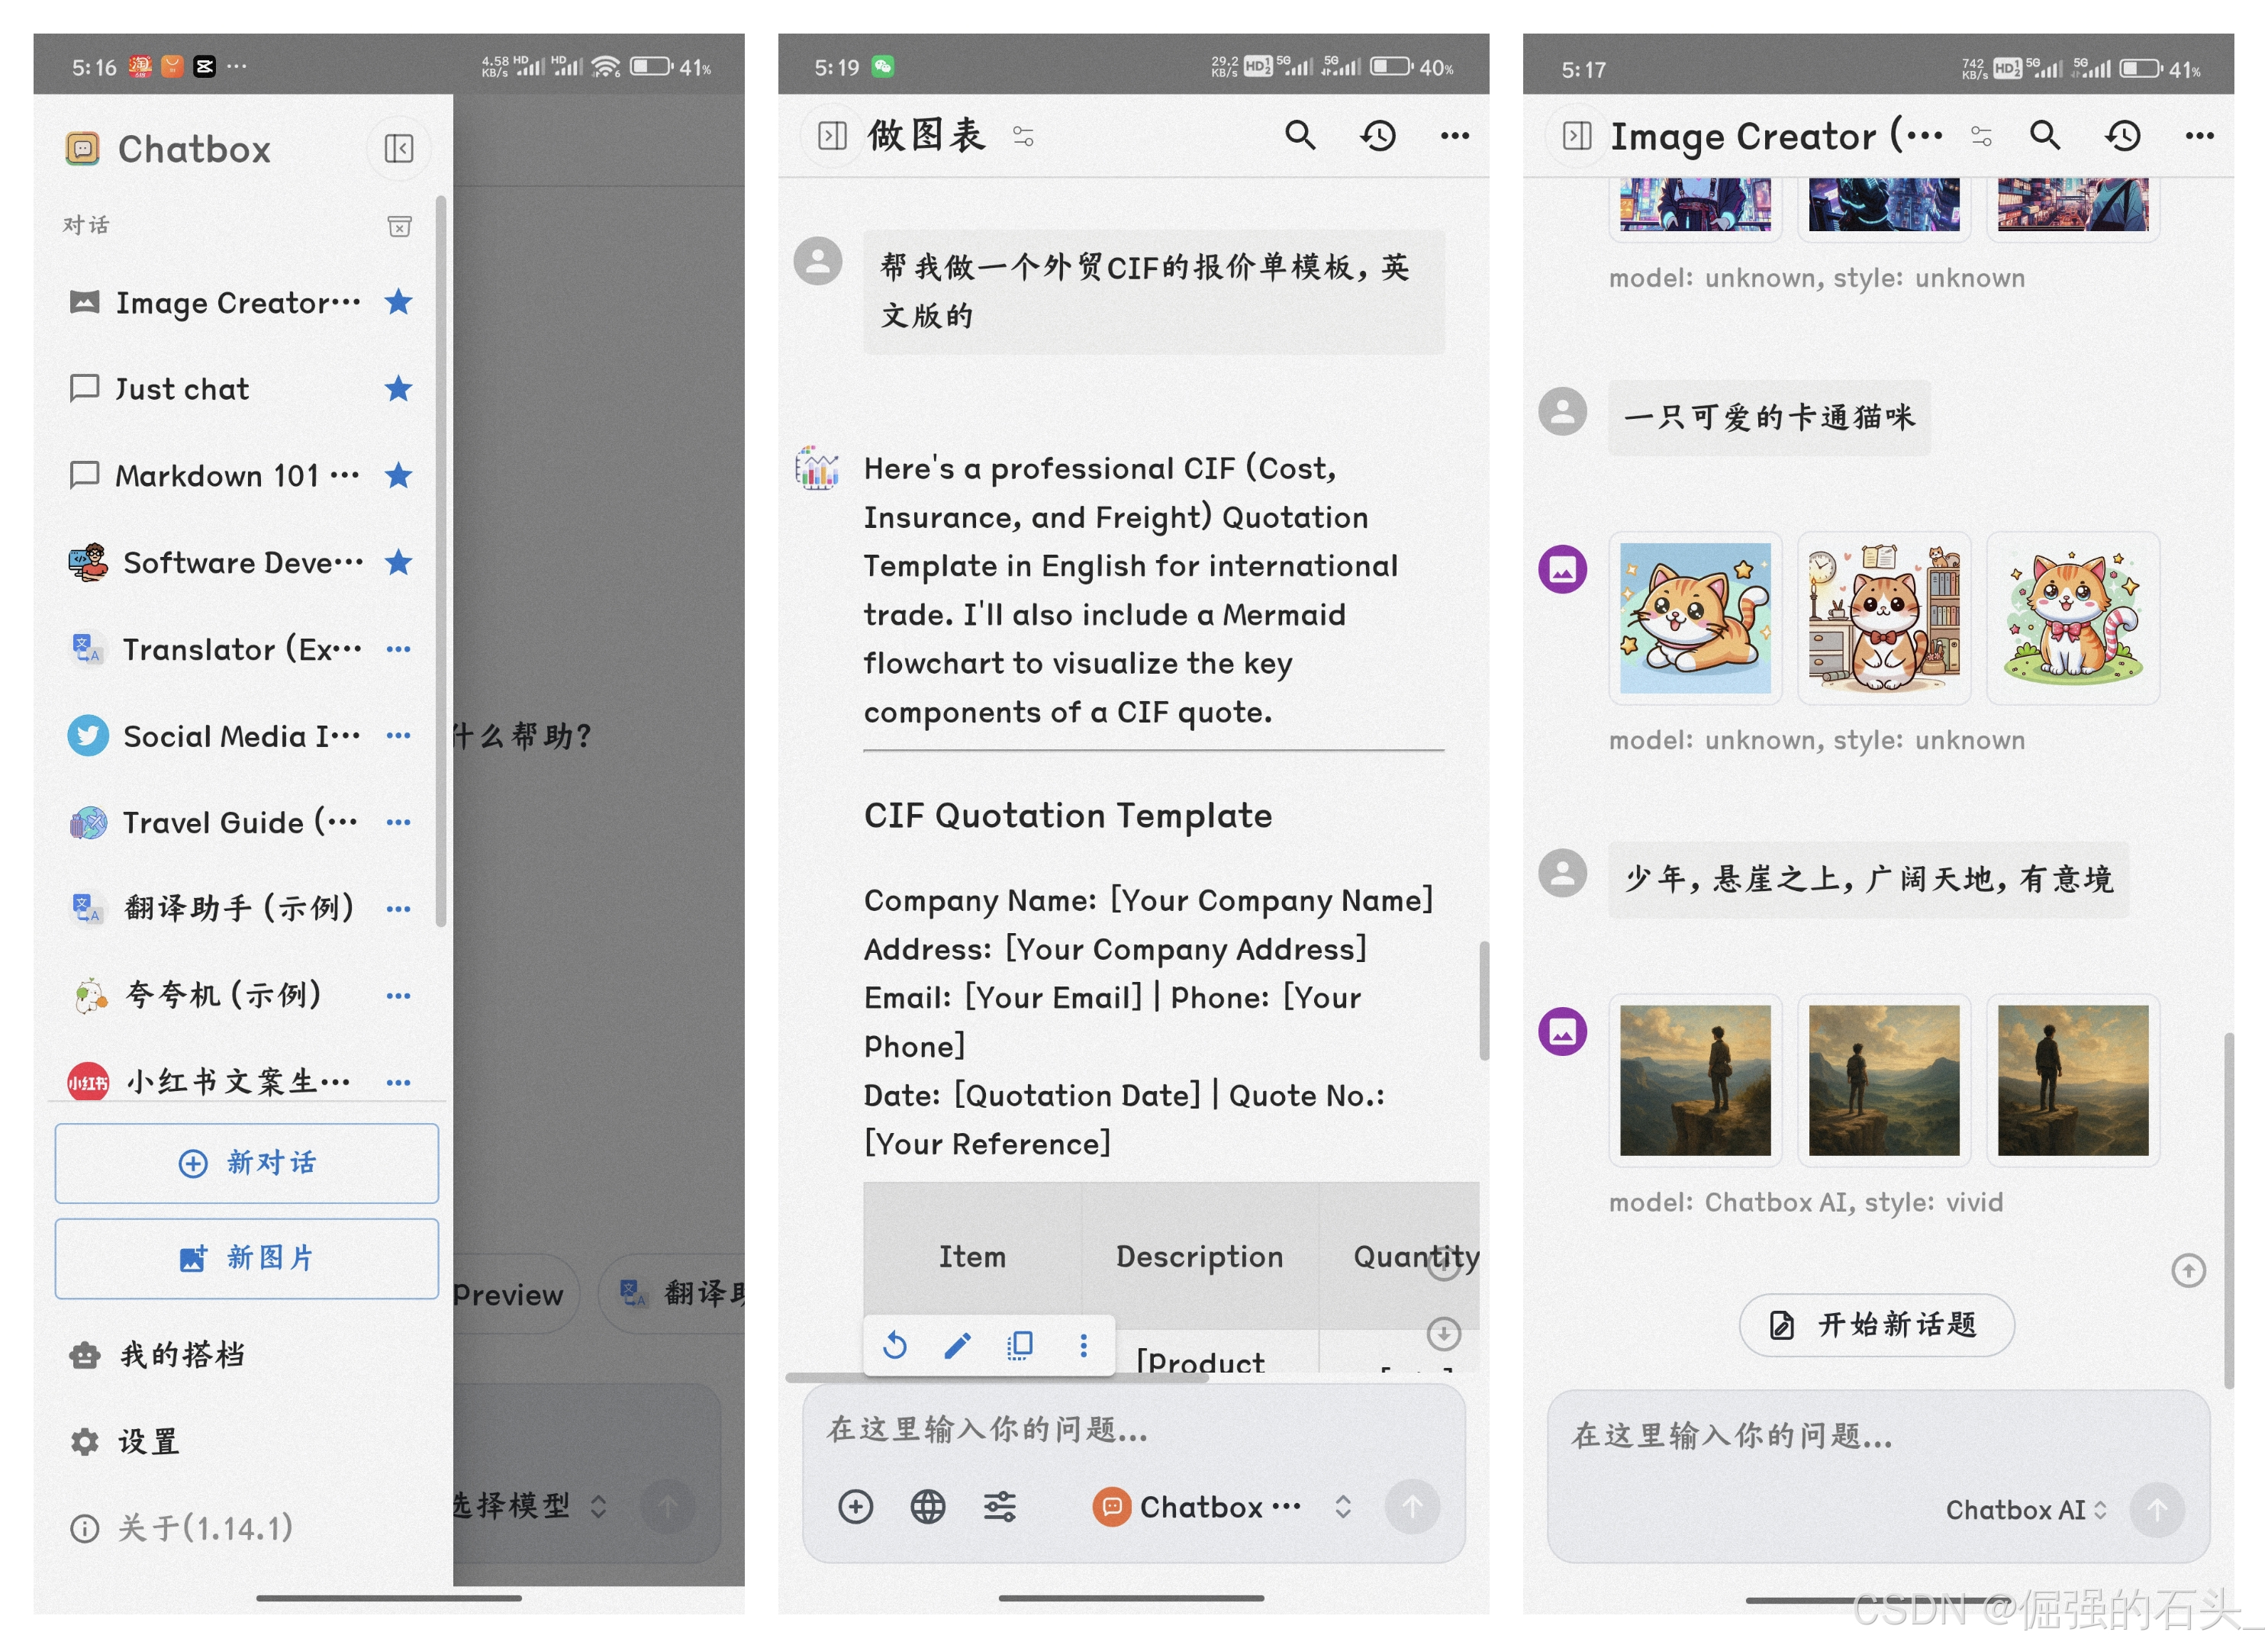Unstar the Just chat conversation

[398, 389]
